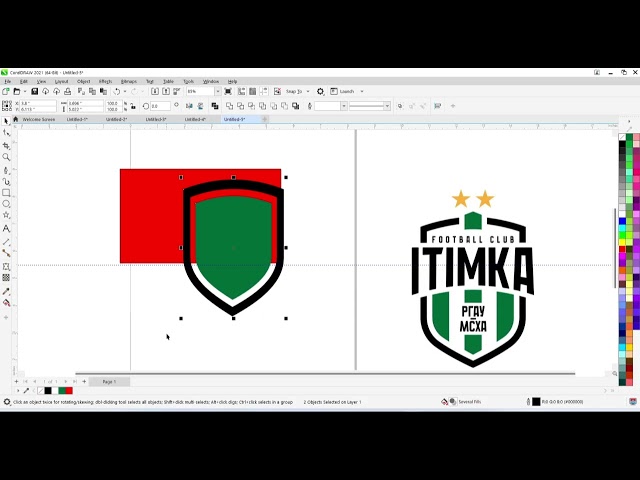640x480 pixels.
Task: Expand the Snap To dropdown
Action: click(308, 91)
